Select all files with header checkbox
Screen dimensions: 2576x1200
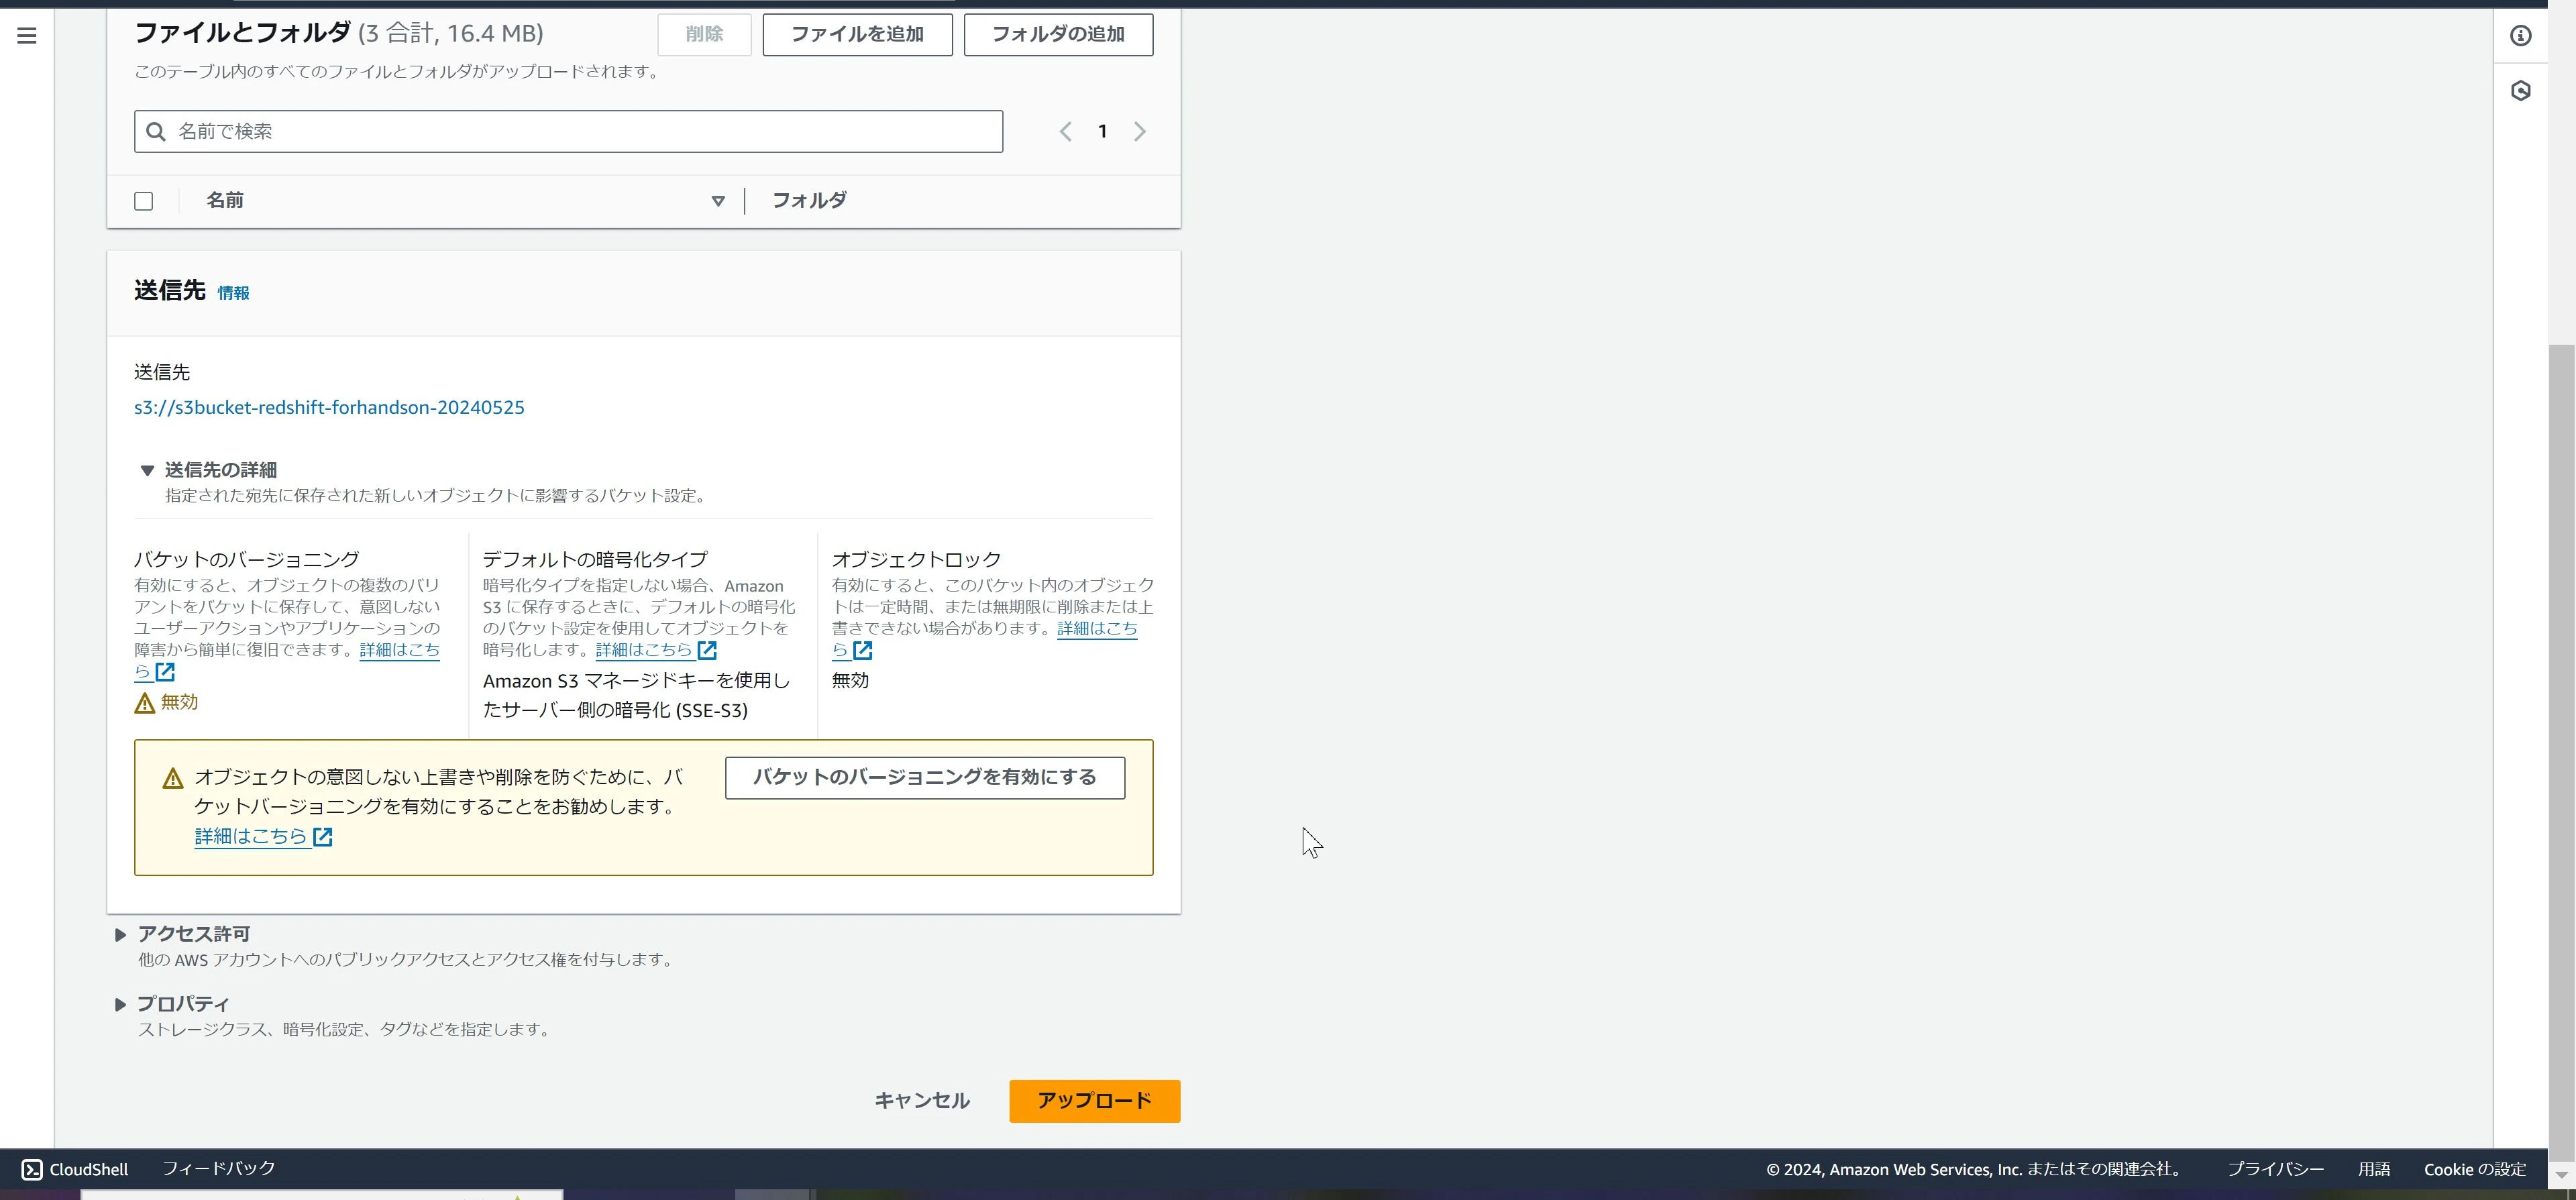[x=144, y=201]
